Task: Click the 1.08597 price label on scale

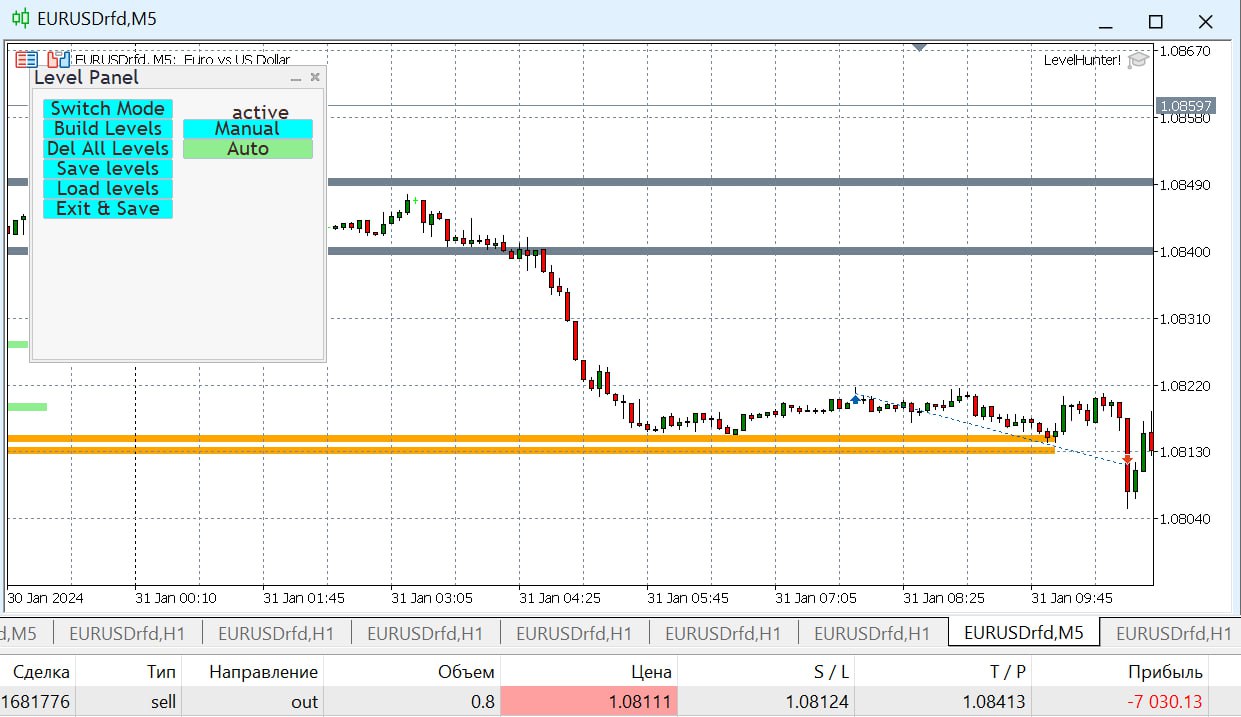Action: tap(1185, 105)
